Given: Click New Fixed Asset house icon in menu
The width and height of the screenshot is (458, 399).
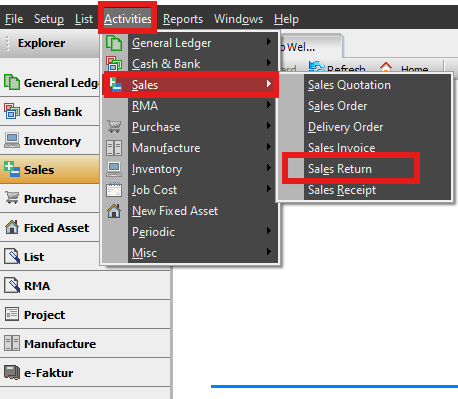Looking at the screenshot, I should point(114,211).
